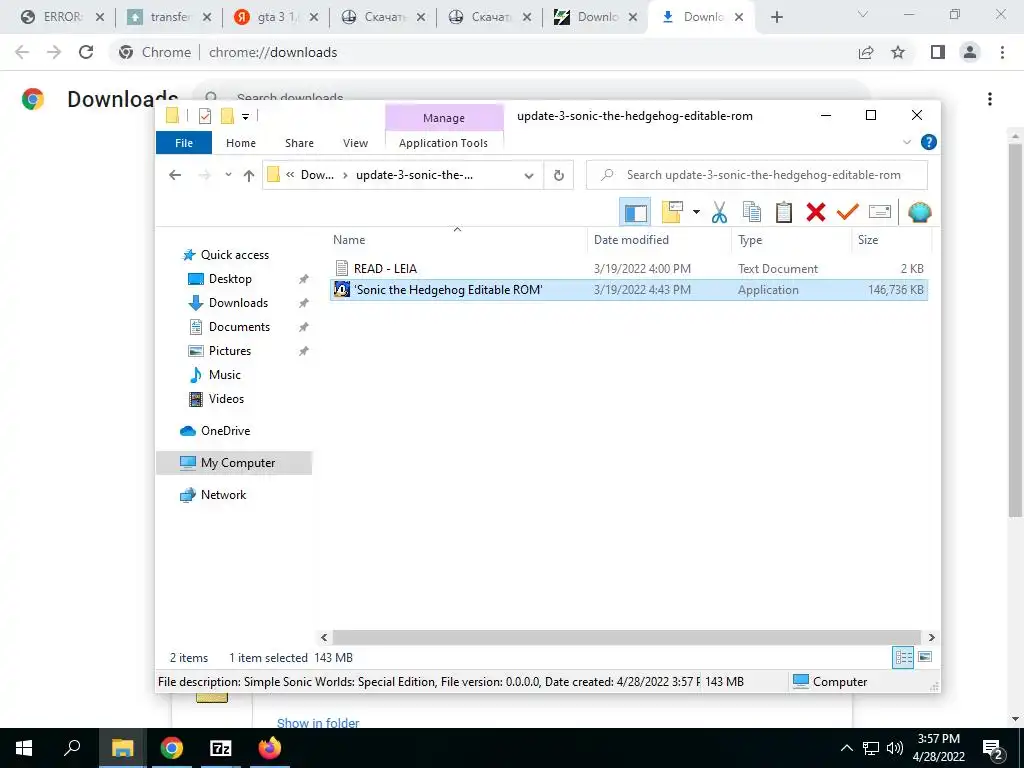The image size is (1024, 768).
Task: Sort files by Type column
Action: [x=750, y=240]
